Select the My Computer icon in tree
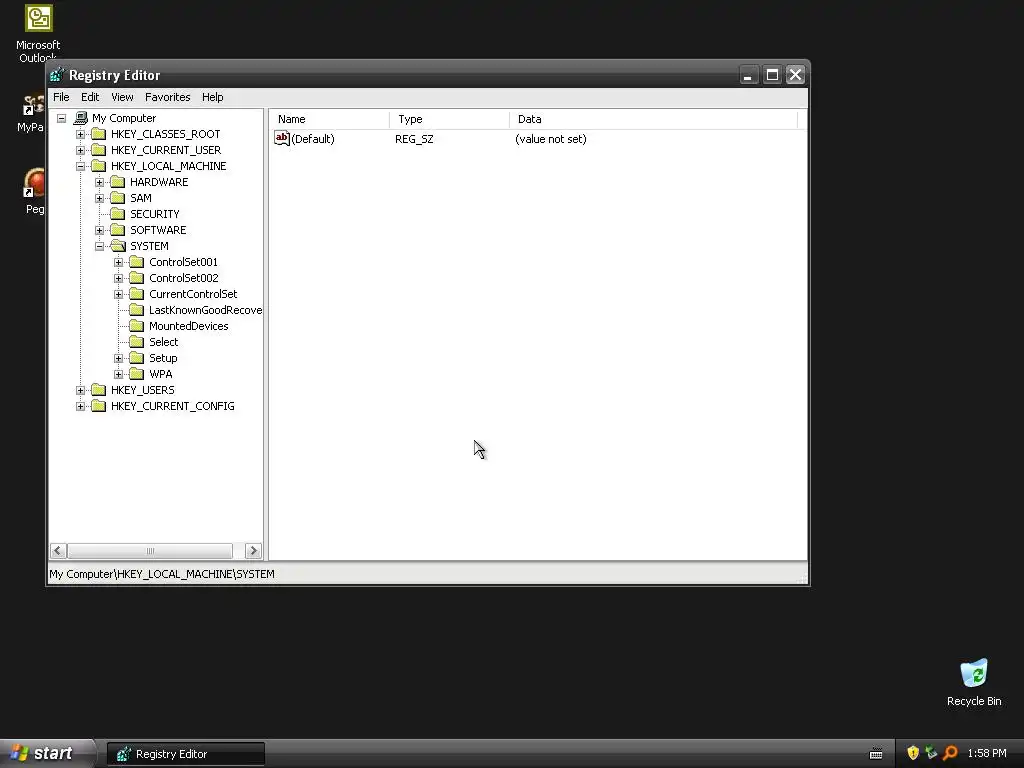Image resolution: width=1024 pixels, height=768 pixels. (x=80, y=118)
